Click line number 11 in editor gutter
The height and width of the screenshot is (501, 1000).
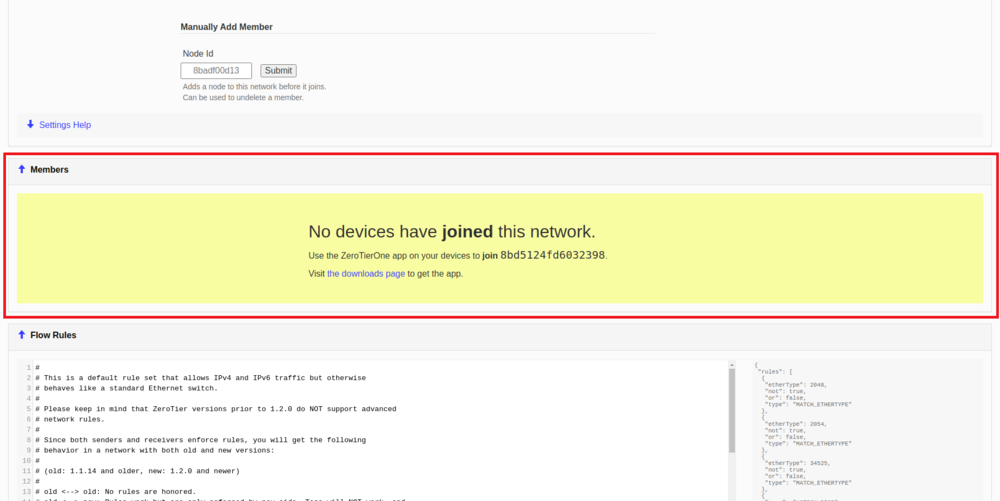(26, 471)
